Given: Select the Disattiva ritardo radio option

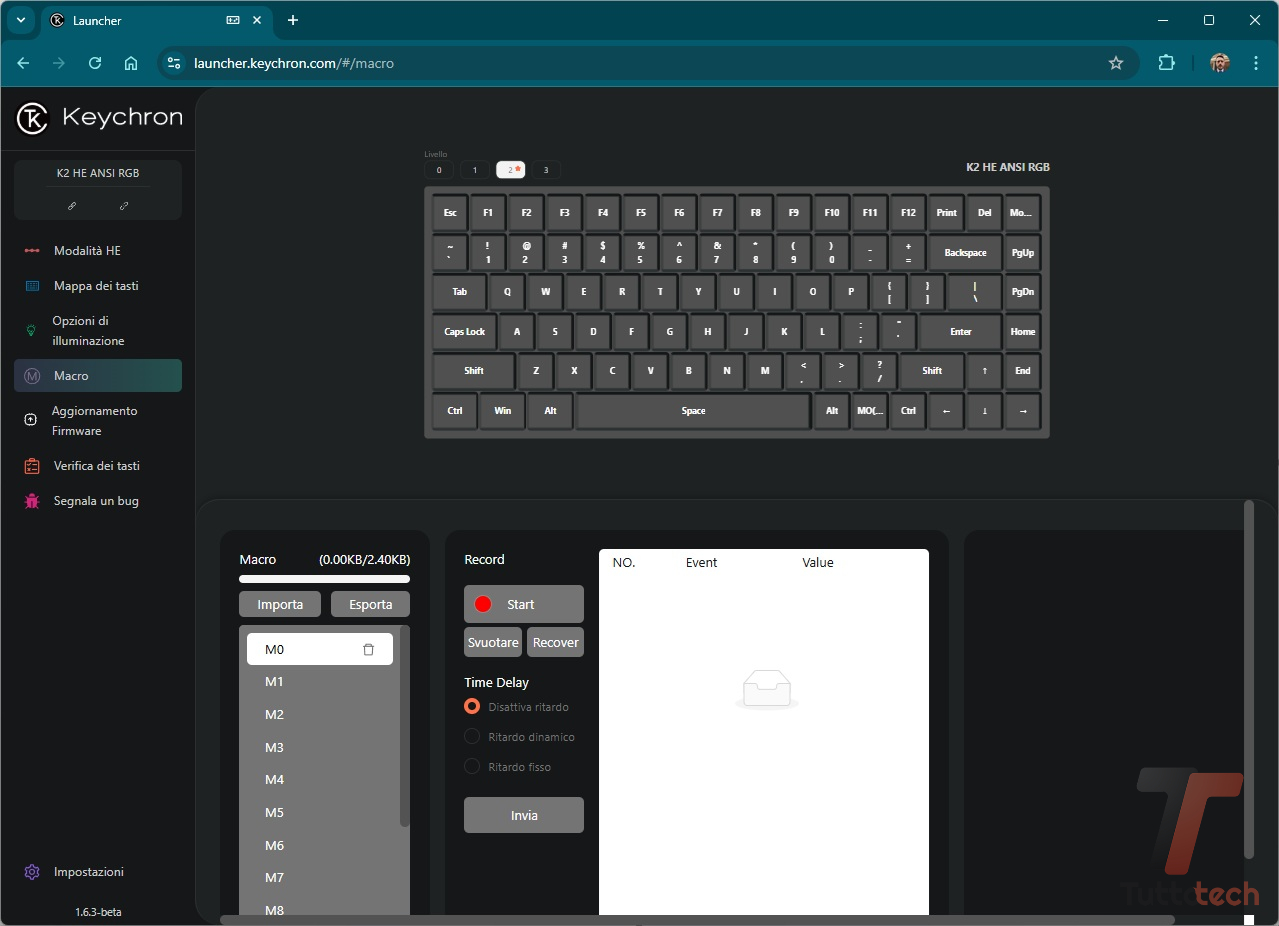Looking at the screenshot, I should (x=472, y=707).
